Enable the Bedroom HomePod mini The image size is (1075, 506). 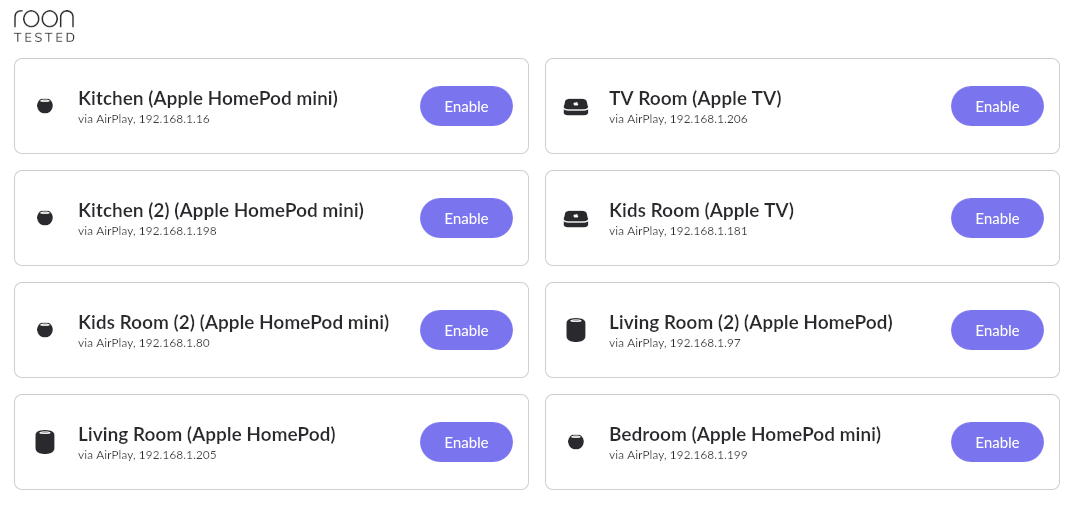coord(997,442)
